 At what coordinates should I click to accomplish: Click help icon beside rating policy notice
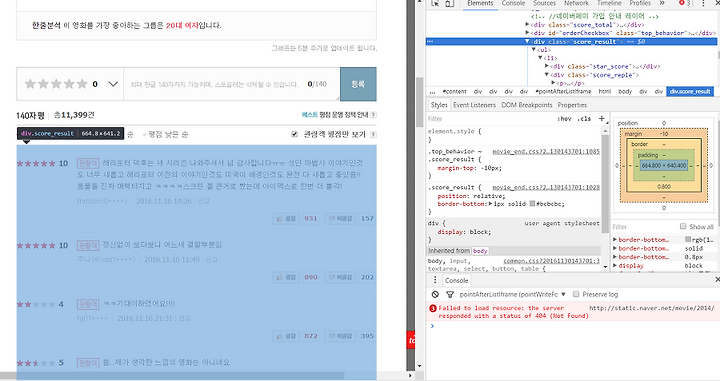click(373, 115)
